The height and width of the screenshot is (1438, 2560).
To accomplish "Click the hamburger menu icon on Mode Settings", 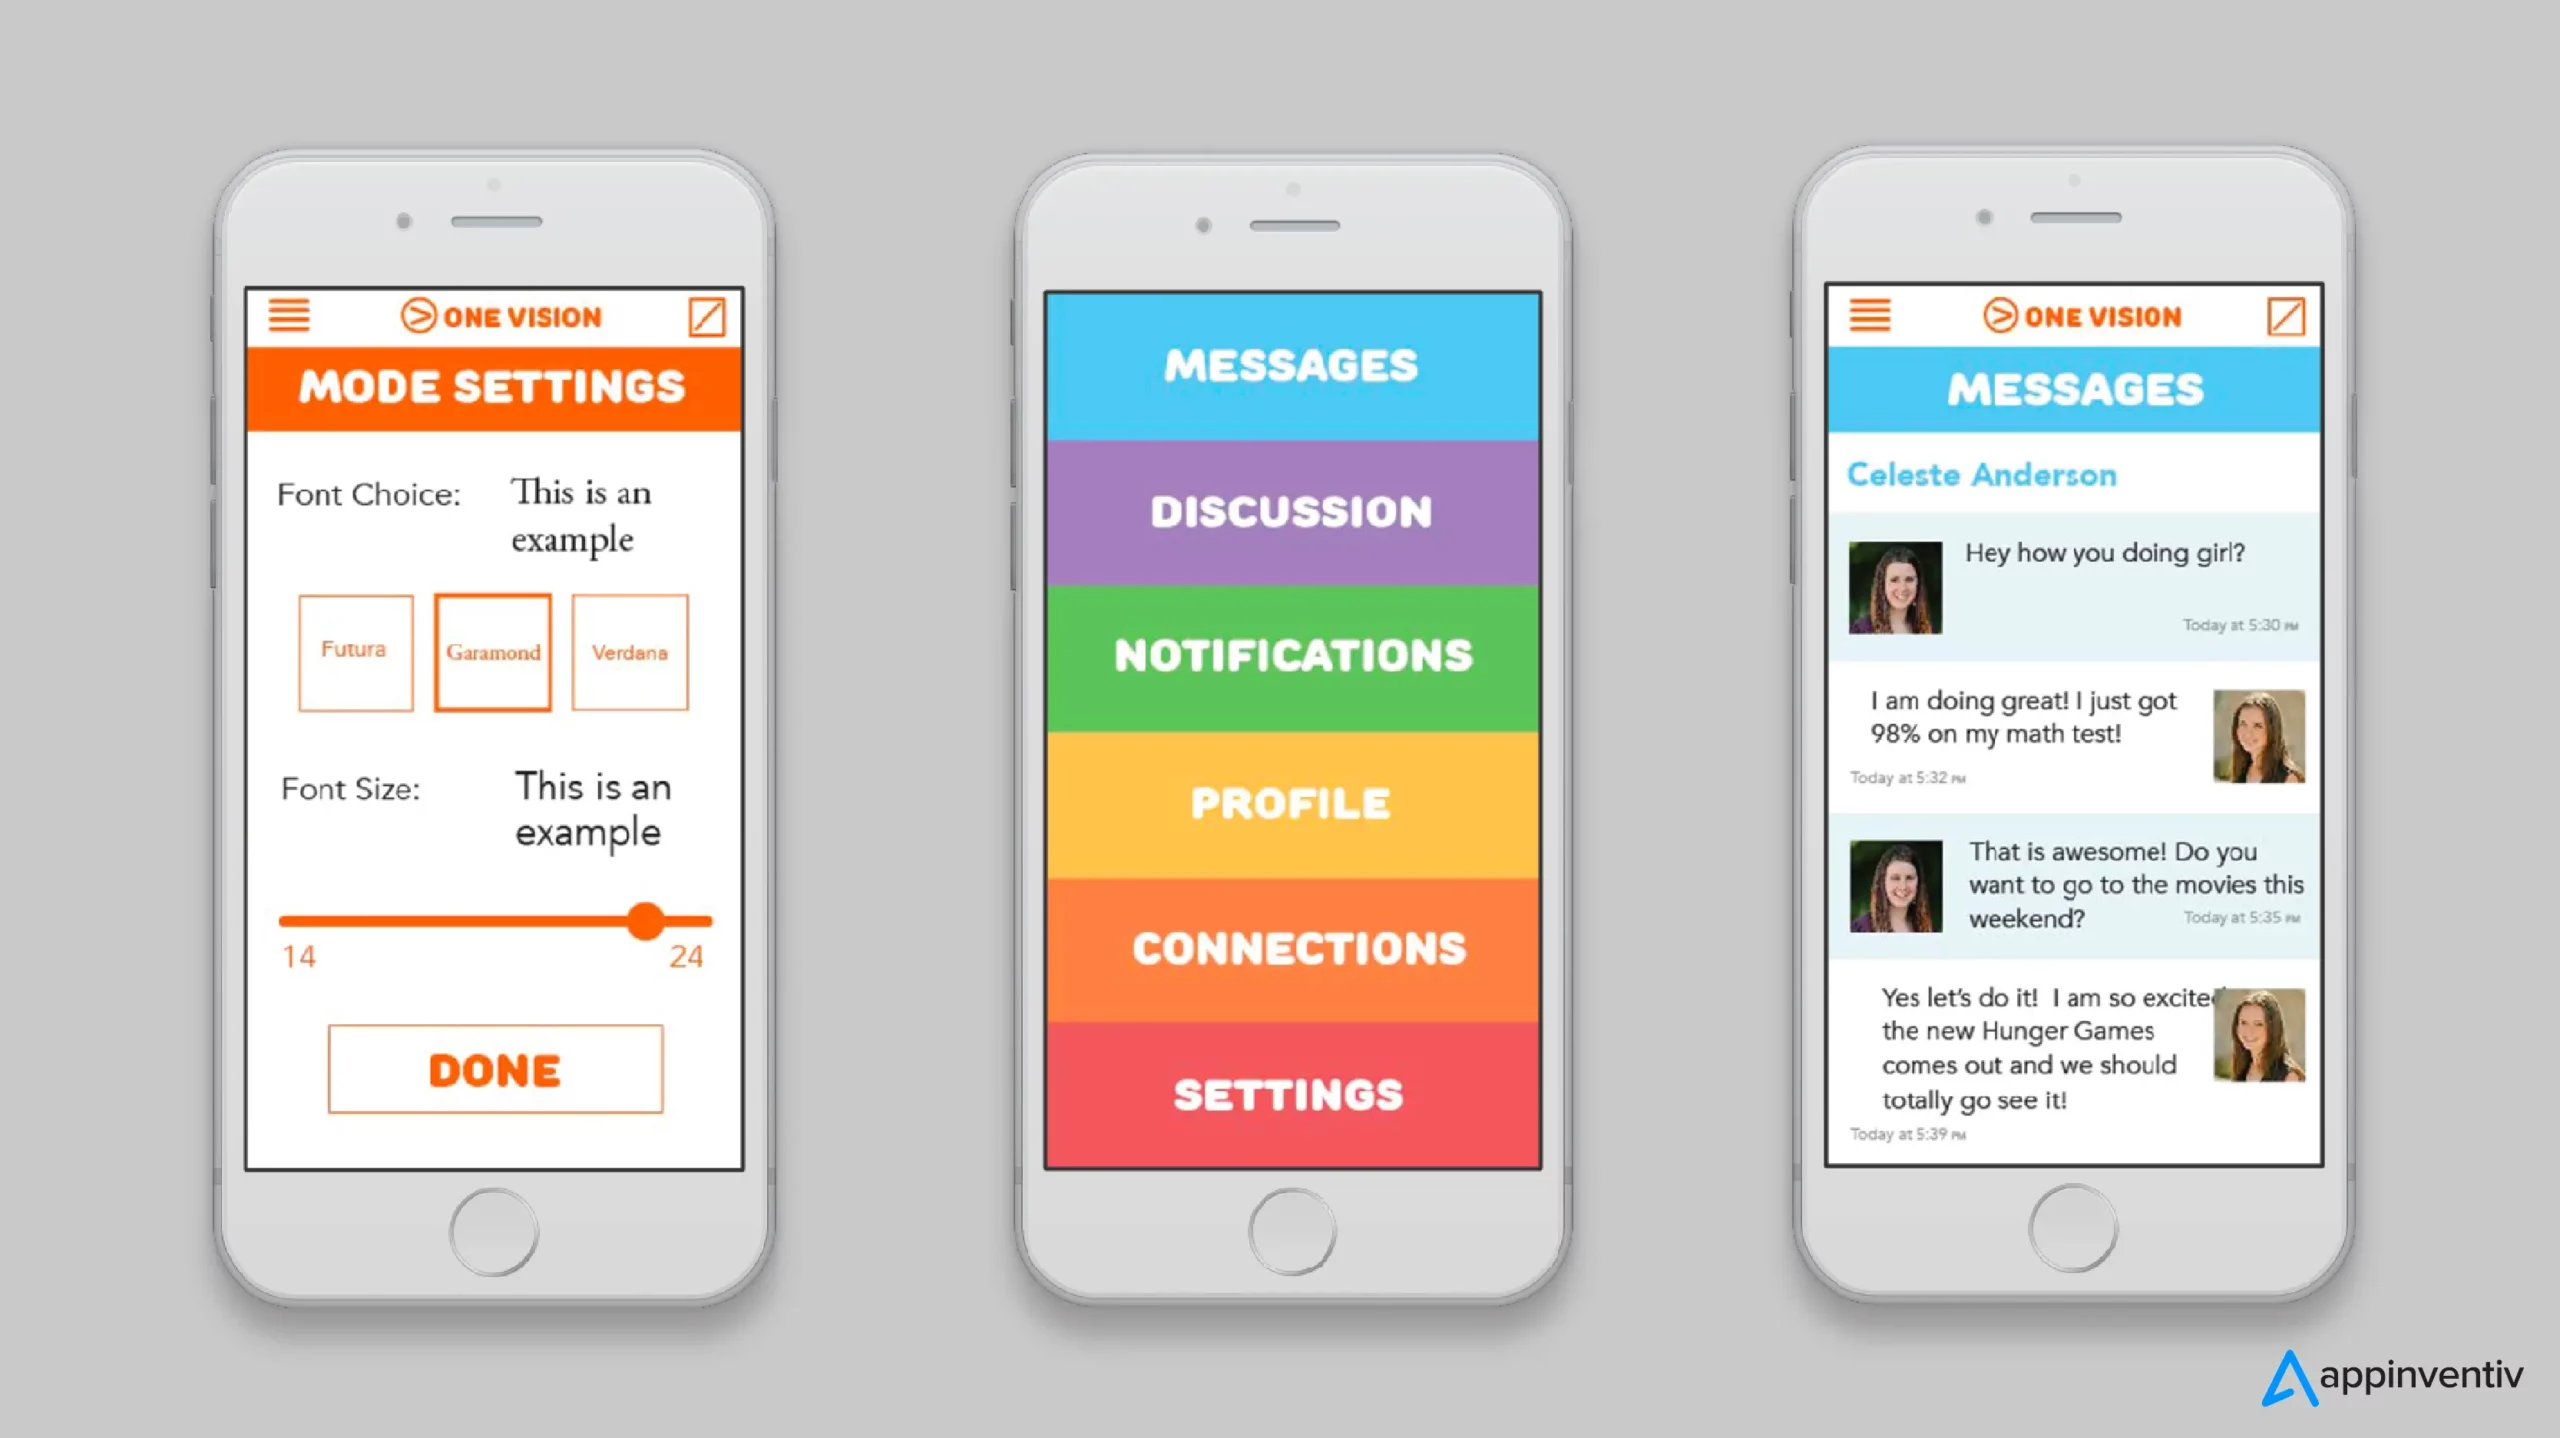I will [290, 315].
